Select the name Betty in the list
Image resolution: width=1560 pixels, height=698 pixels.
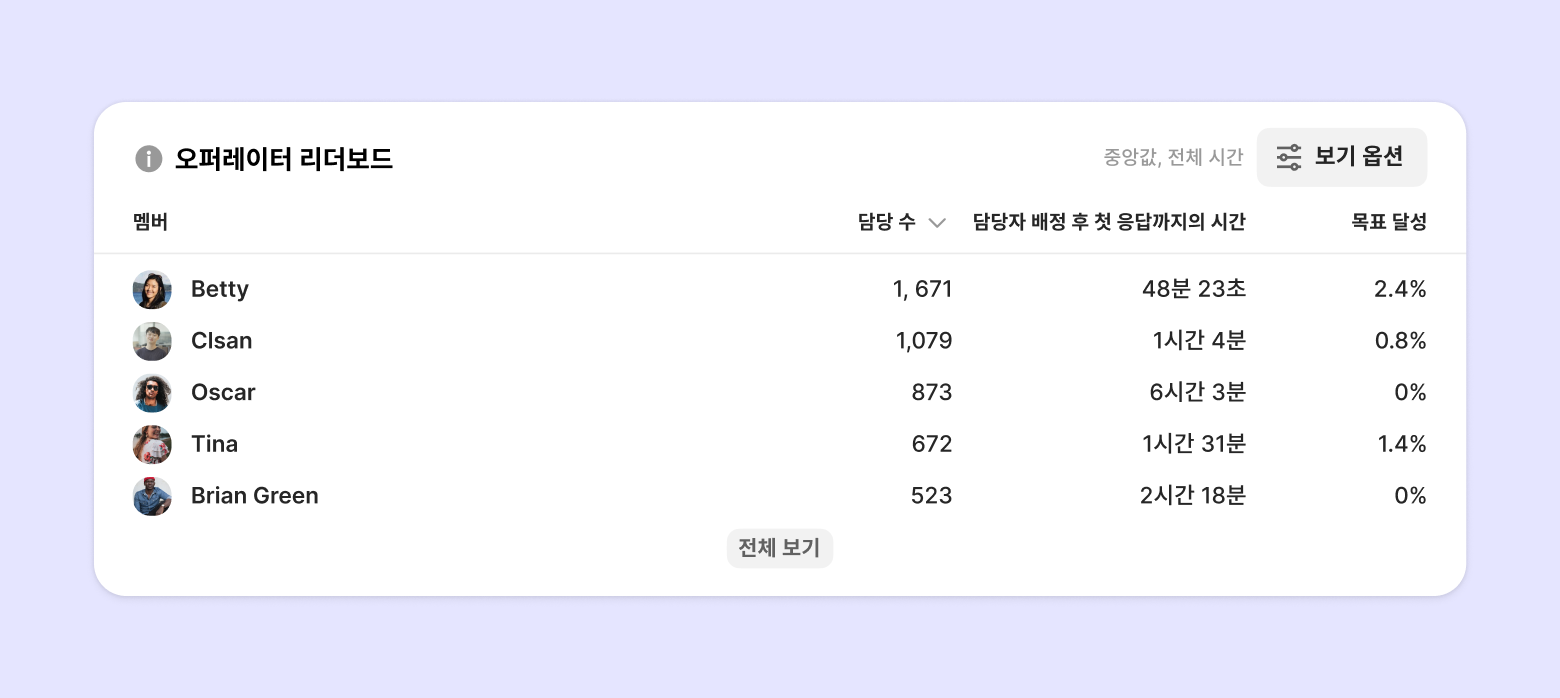(x=220, y=290)
